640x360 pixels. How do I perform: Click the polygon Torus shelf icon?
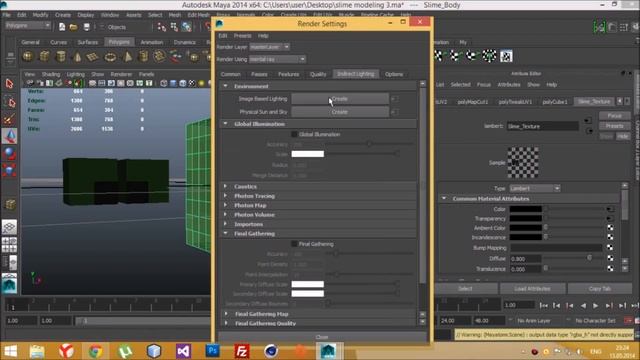pos(110,56)
